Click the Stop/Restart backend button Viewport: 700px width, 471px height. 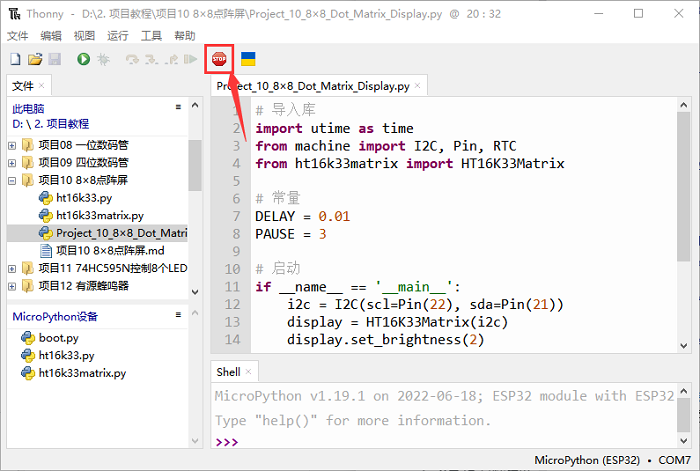(x=219, y=60)
